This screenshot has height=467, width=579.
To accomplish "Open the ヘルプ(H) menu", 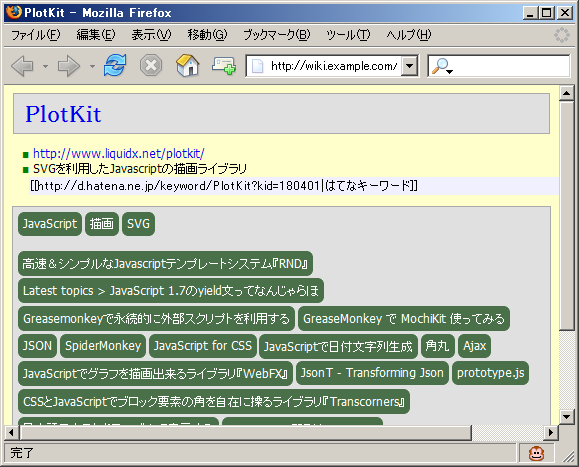I will (x=409, y=35).
